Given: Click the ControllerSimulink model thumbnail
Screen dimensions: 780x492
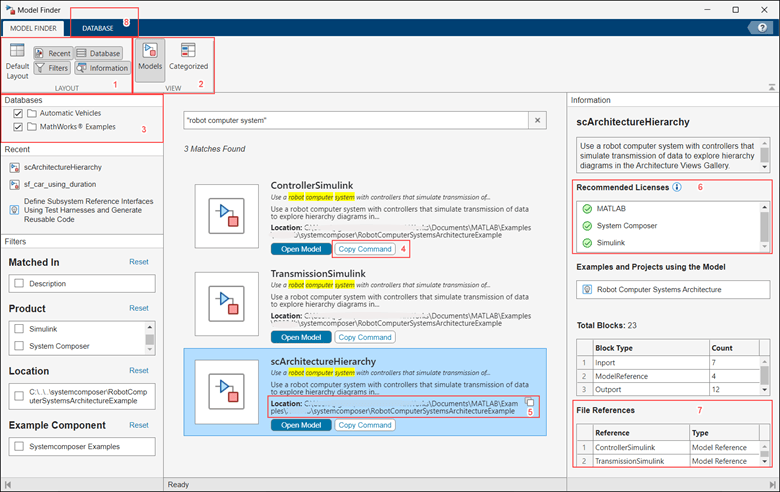Looking at the screenshot, I should pyautogui.click(x=227, y=216).
